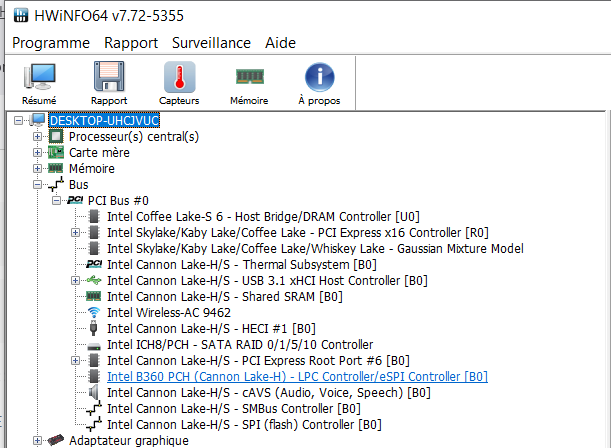The height and width of the screenshot is (448, 611).
Task: Click the USB 3.1 xHCI controller icon
Action: 93,280
